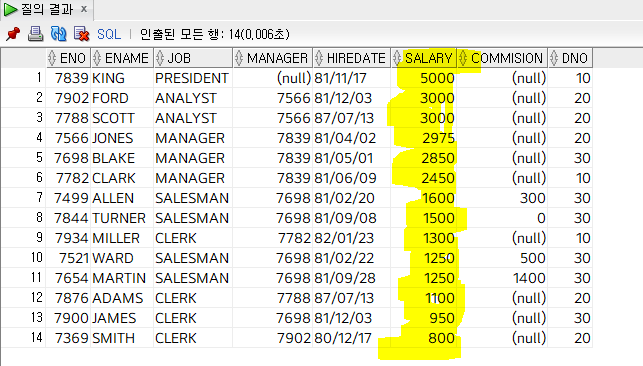Click the delete row red X icon
This screenshot has height=366, width=643.
click(81, 34)
